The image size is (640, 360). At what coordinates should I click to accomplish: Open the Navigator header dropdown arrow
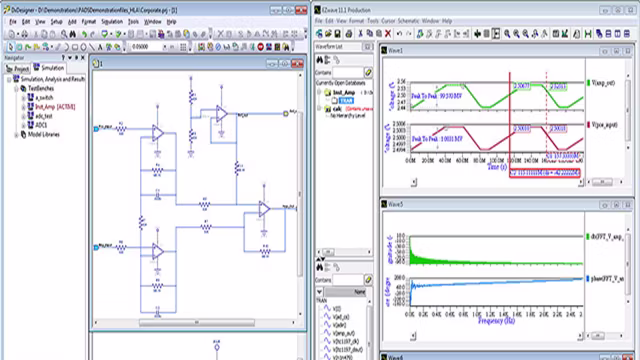pos(70,58)
